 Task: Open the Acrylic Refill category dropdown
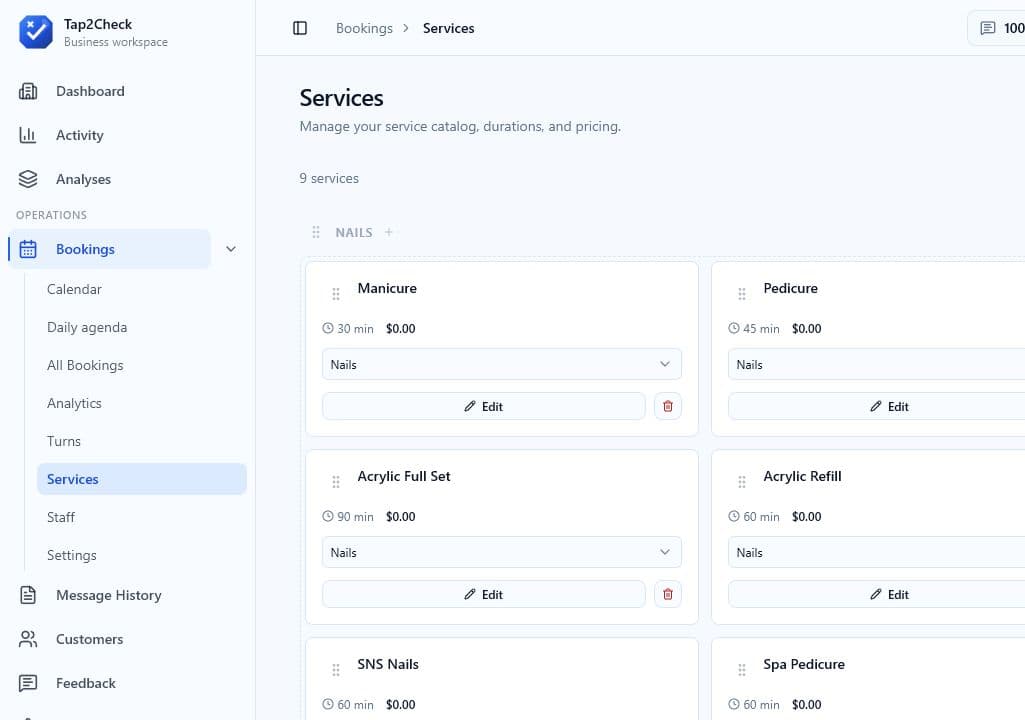(x=876, y=552)
